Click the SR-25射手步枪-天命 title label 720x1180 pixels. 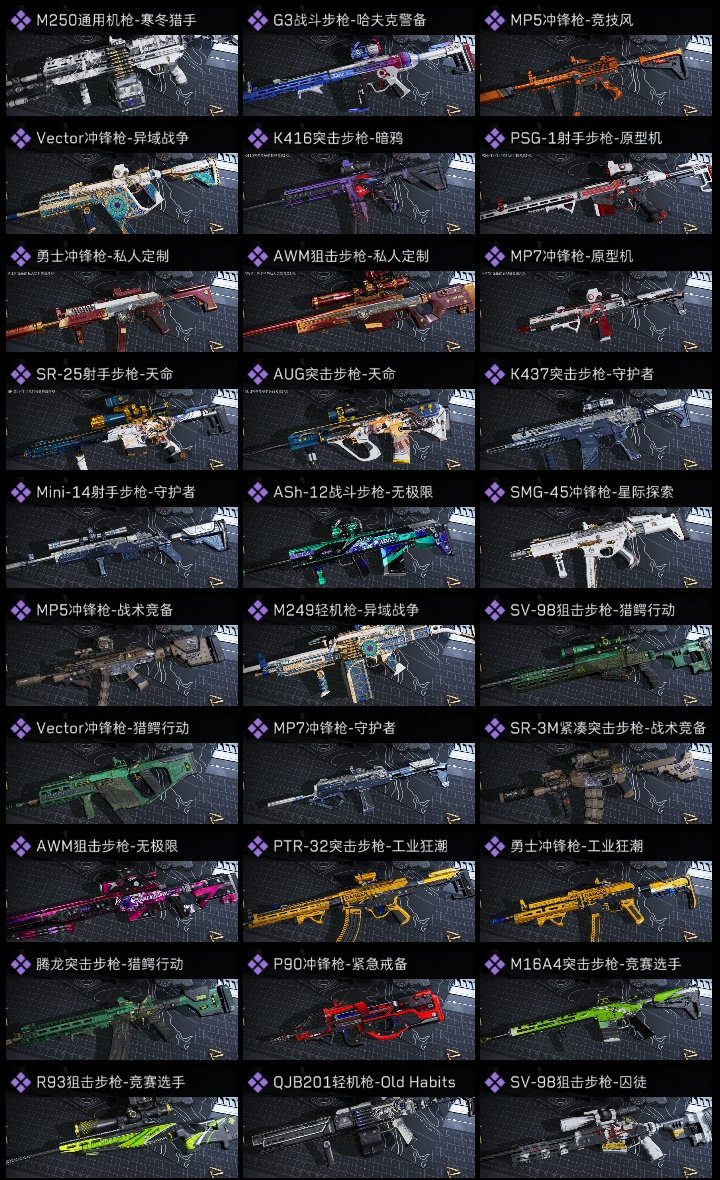click(105, 374)
